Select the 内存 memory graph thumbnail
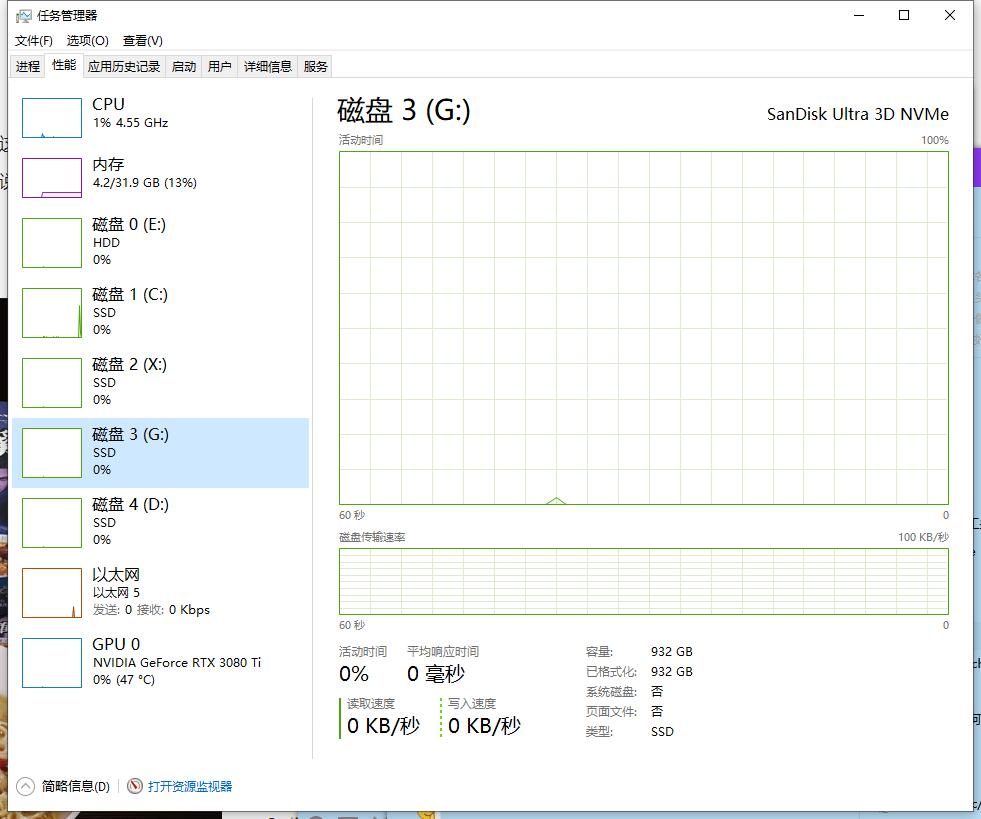The height and width of the screenshot is (819, 981). pyautogui.click(x=52, y=178)
